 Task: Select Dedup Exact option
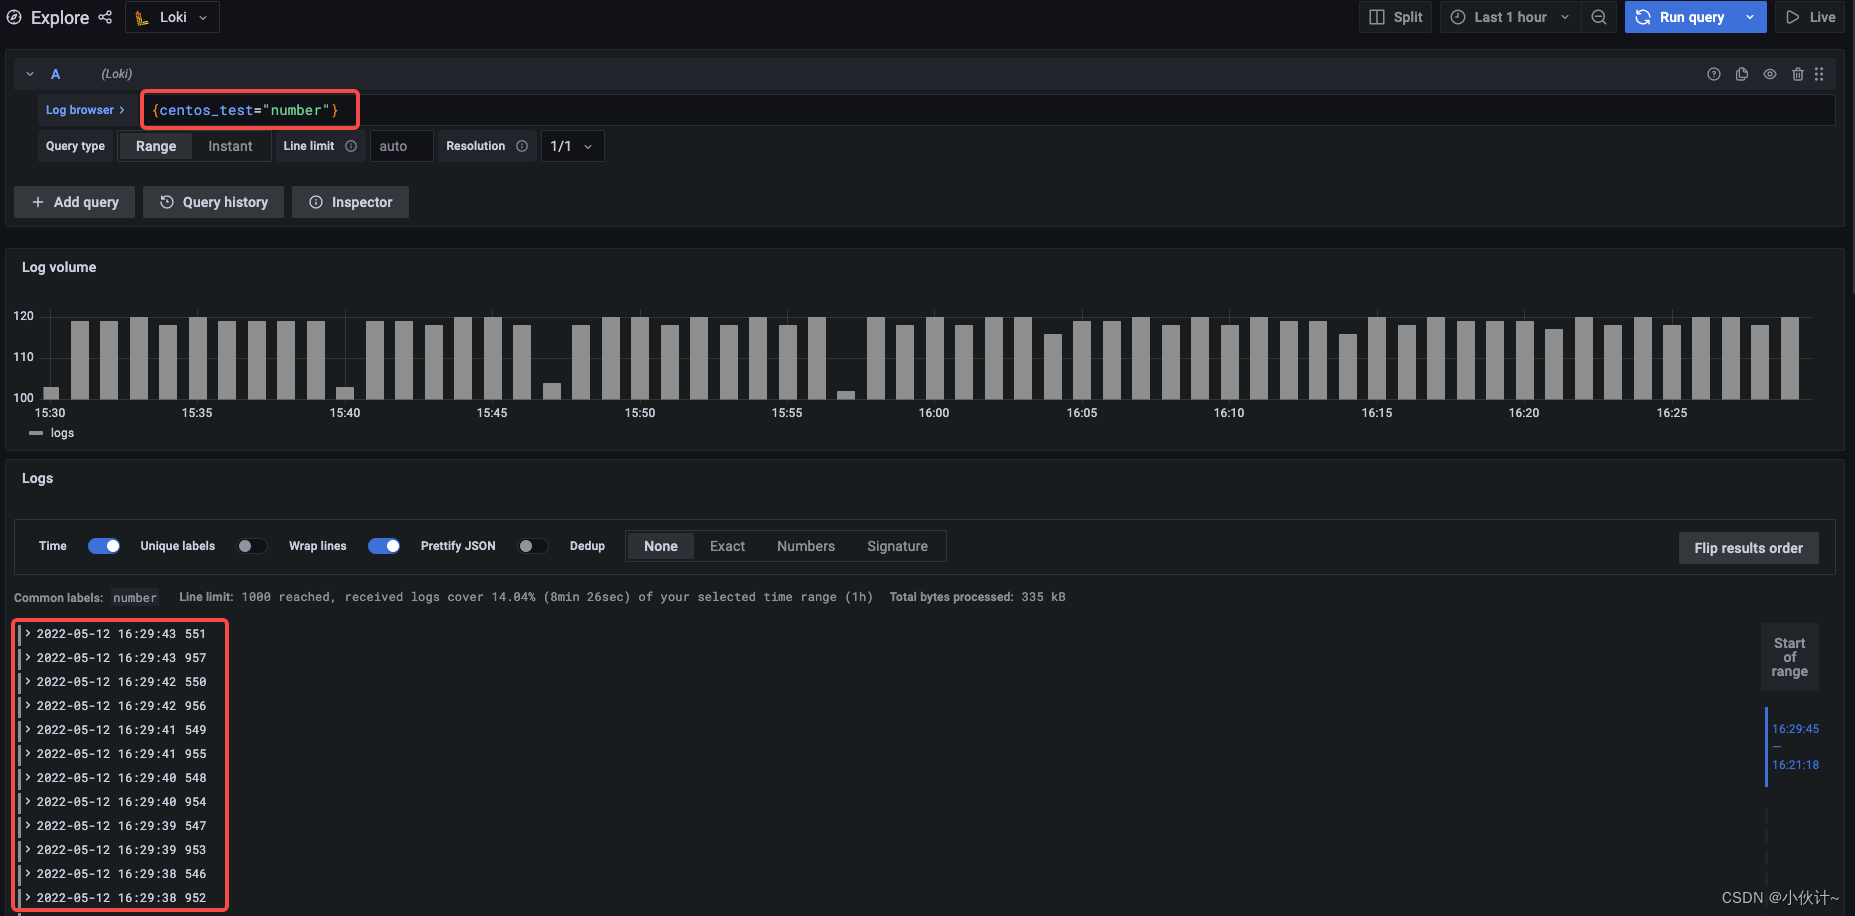coord(727,546)
